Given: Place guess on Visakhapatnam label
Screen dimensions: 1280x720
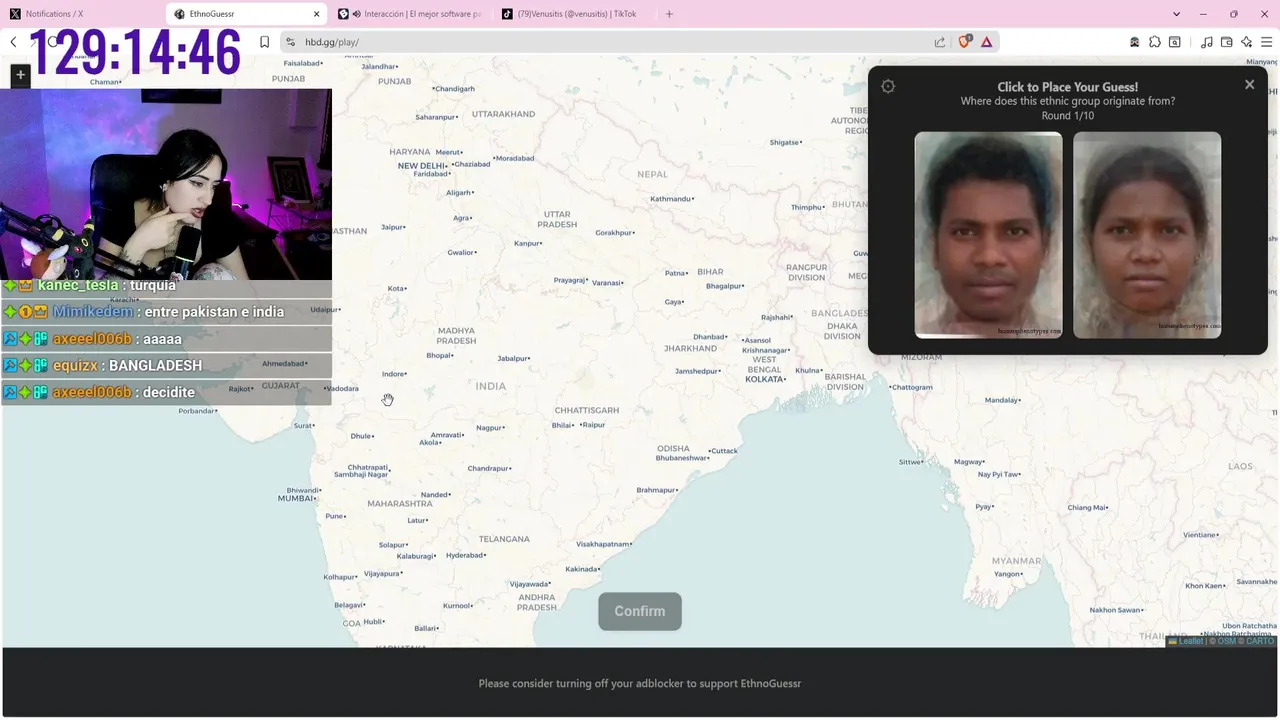Looking at the screenshot, I should pyautogui.click(x=603, y=544).
